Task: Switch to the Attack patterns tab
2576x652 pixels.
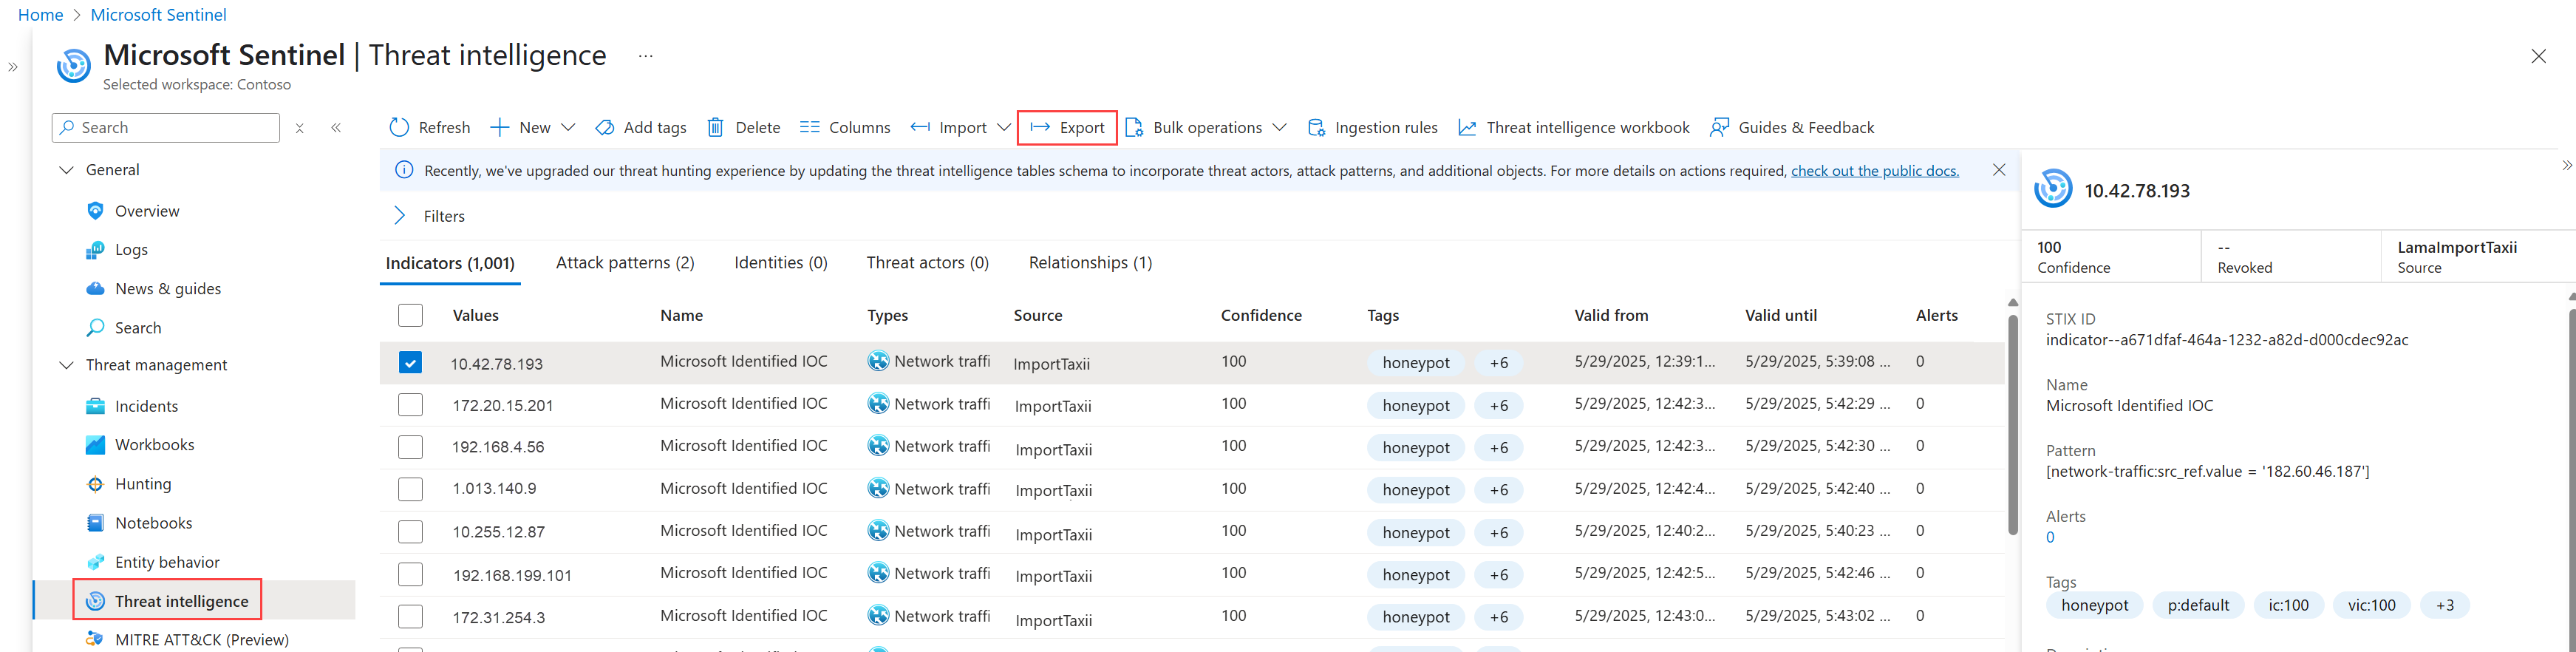Action: coord(625,263)
